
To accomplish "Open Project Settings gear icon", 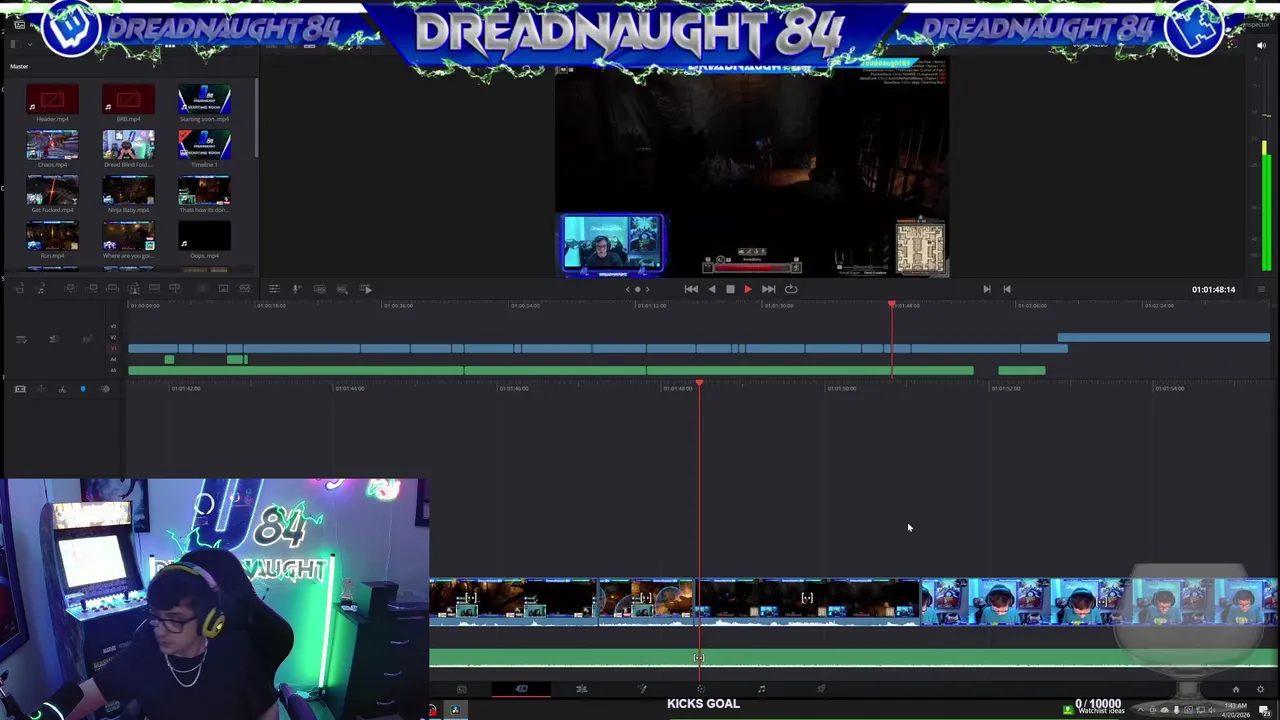I will pyautogui.click(x=1260, y=689).
